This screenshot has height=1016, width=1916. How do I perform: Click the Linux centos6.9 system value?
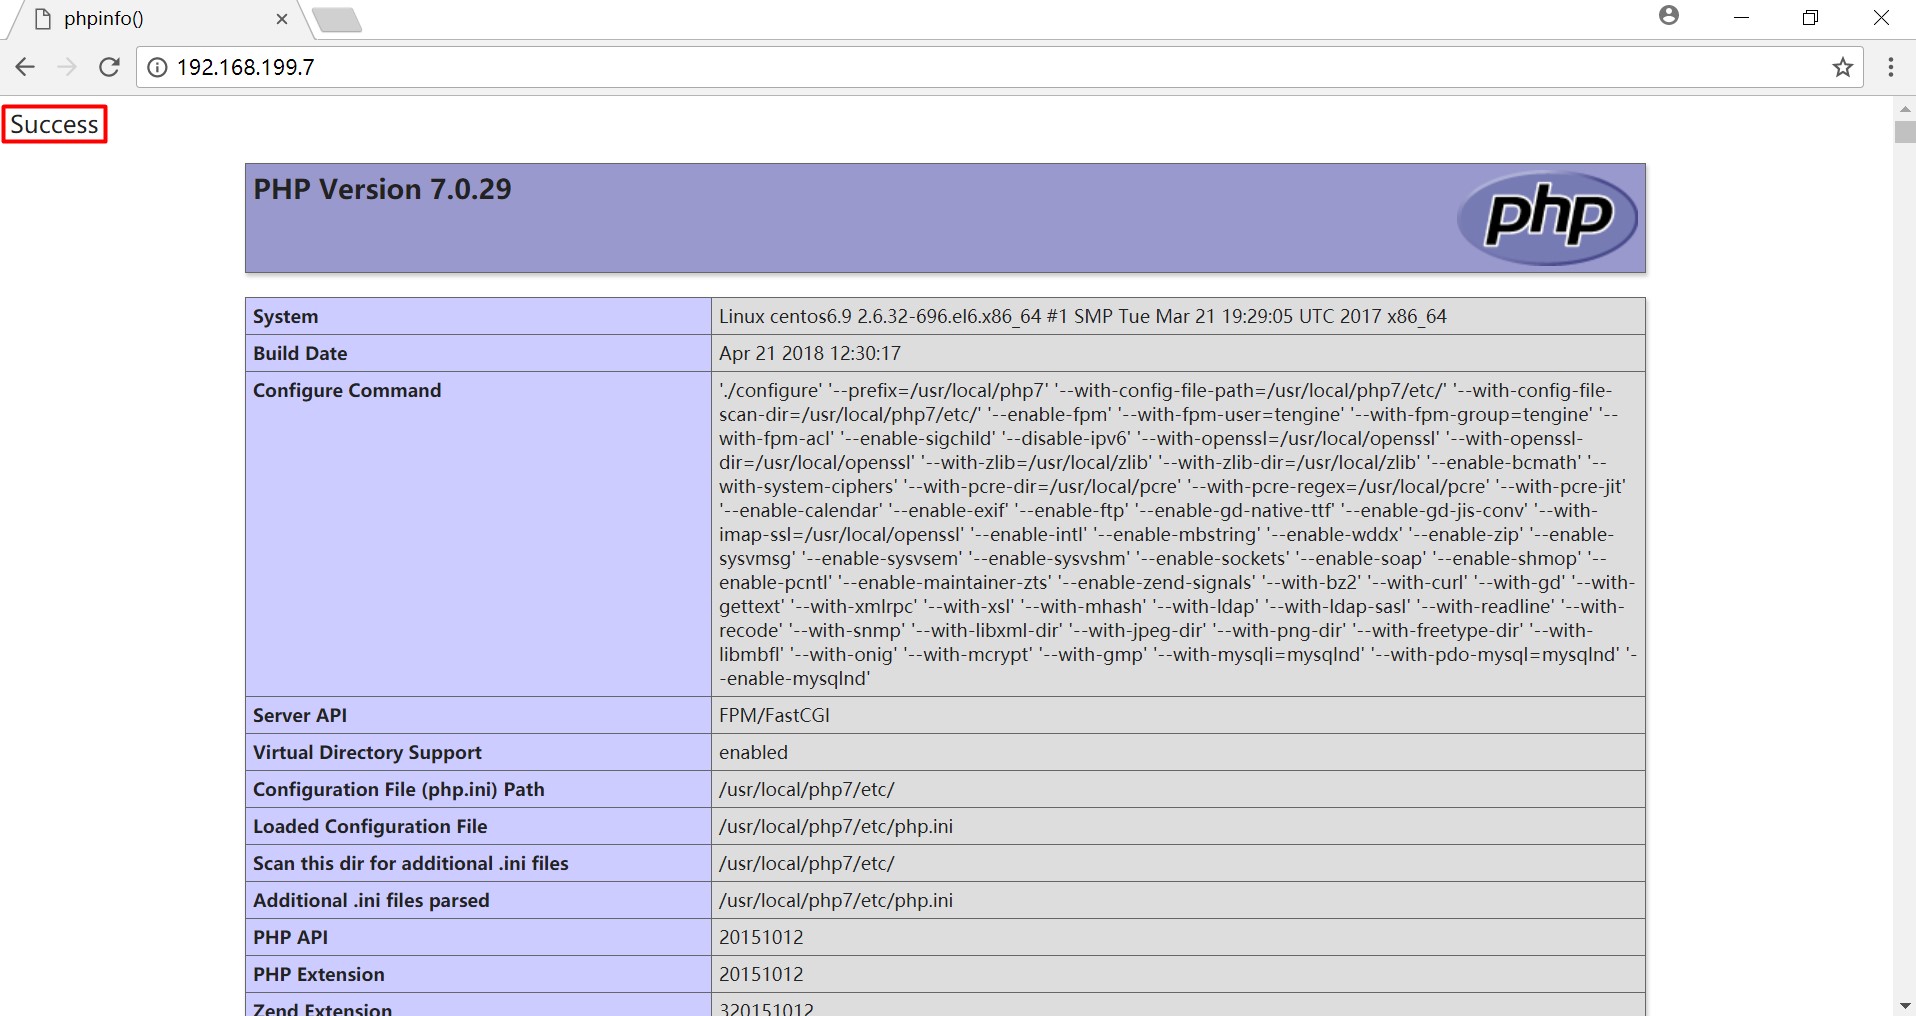click(x=1082, y=316)
